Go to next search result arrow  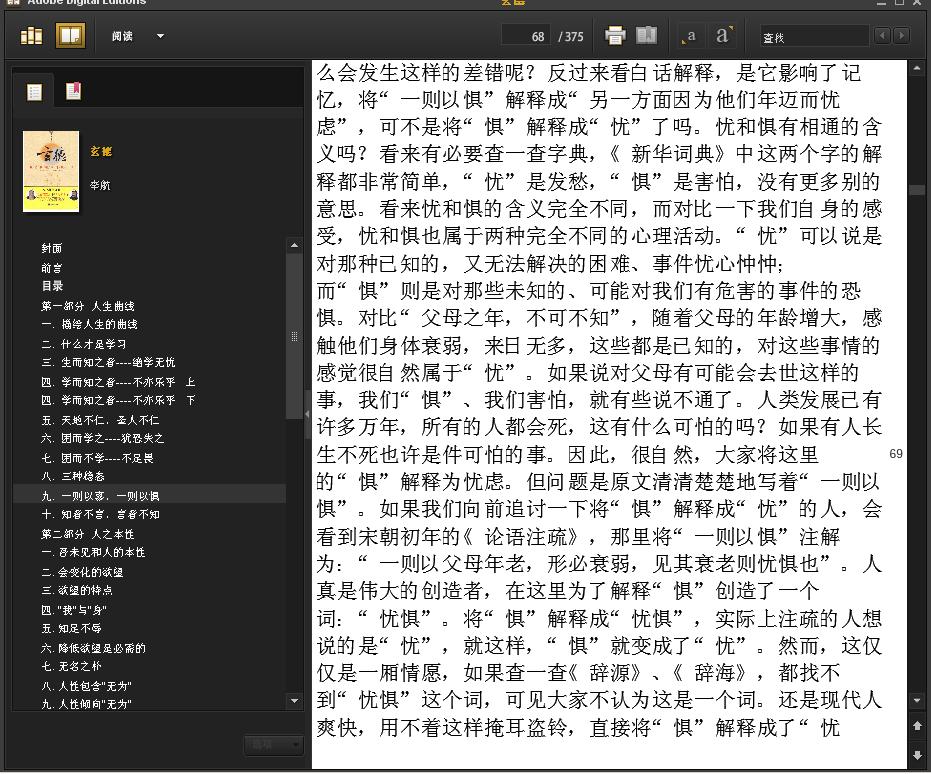(x=901, y=36)
